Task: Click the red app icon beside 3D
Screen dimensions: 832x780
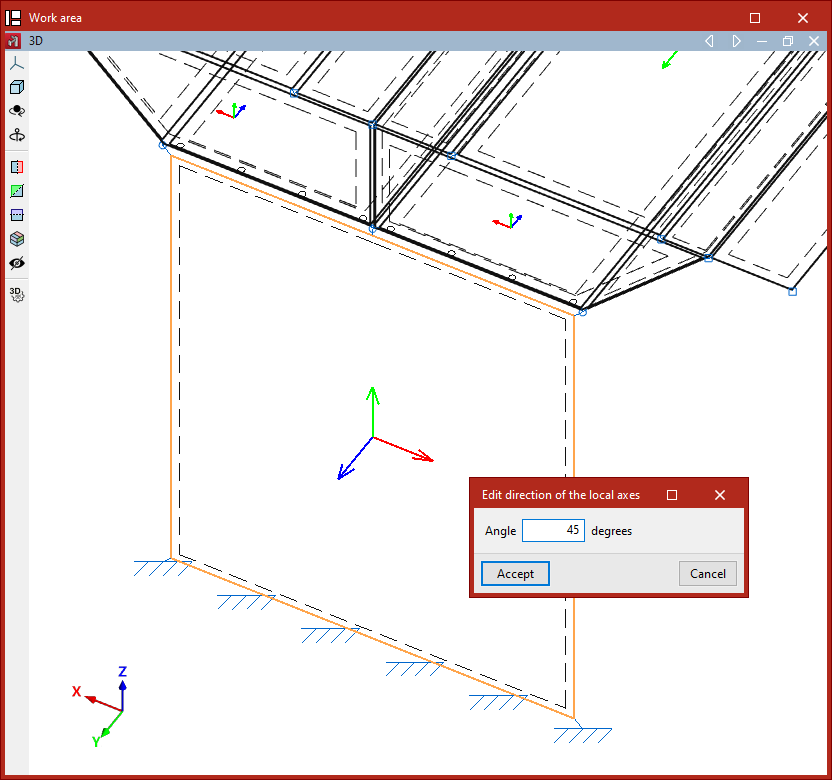Action: pyautogui.click(x=13, y=41)
